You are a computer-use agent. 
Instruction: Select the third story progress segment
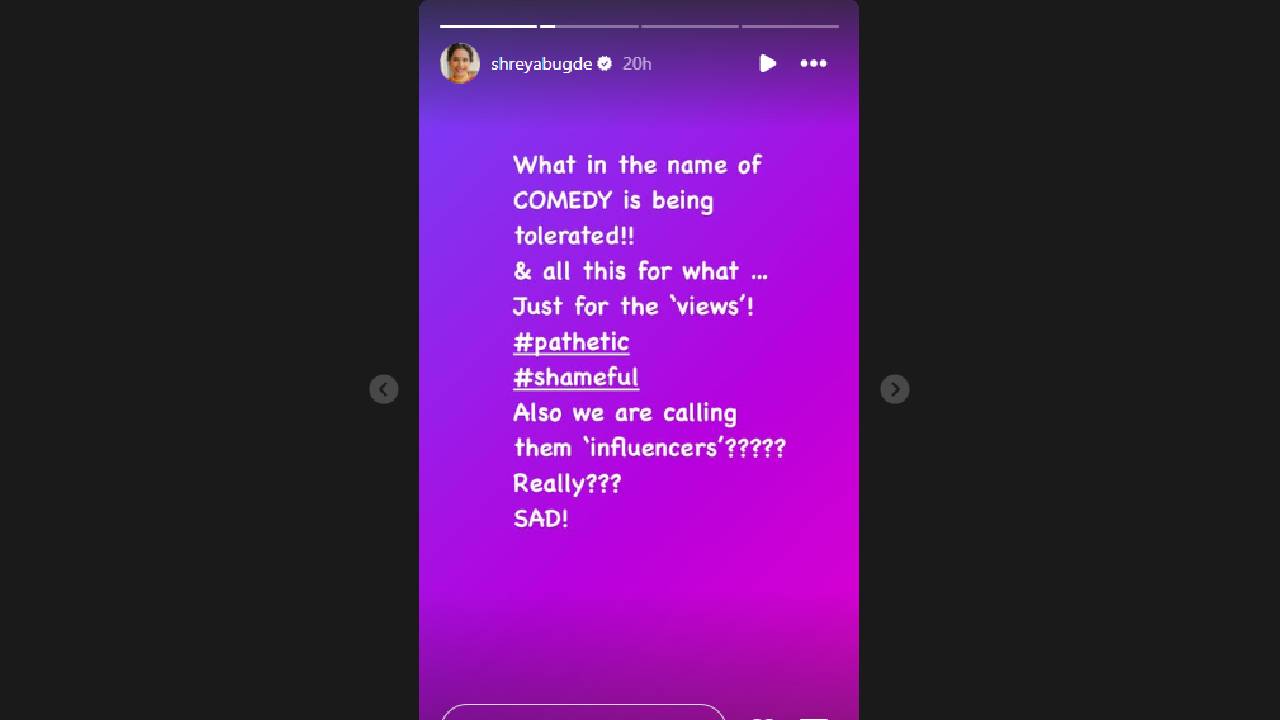[x=690, y=26]
